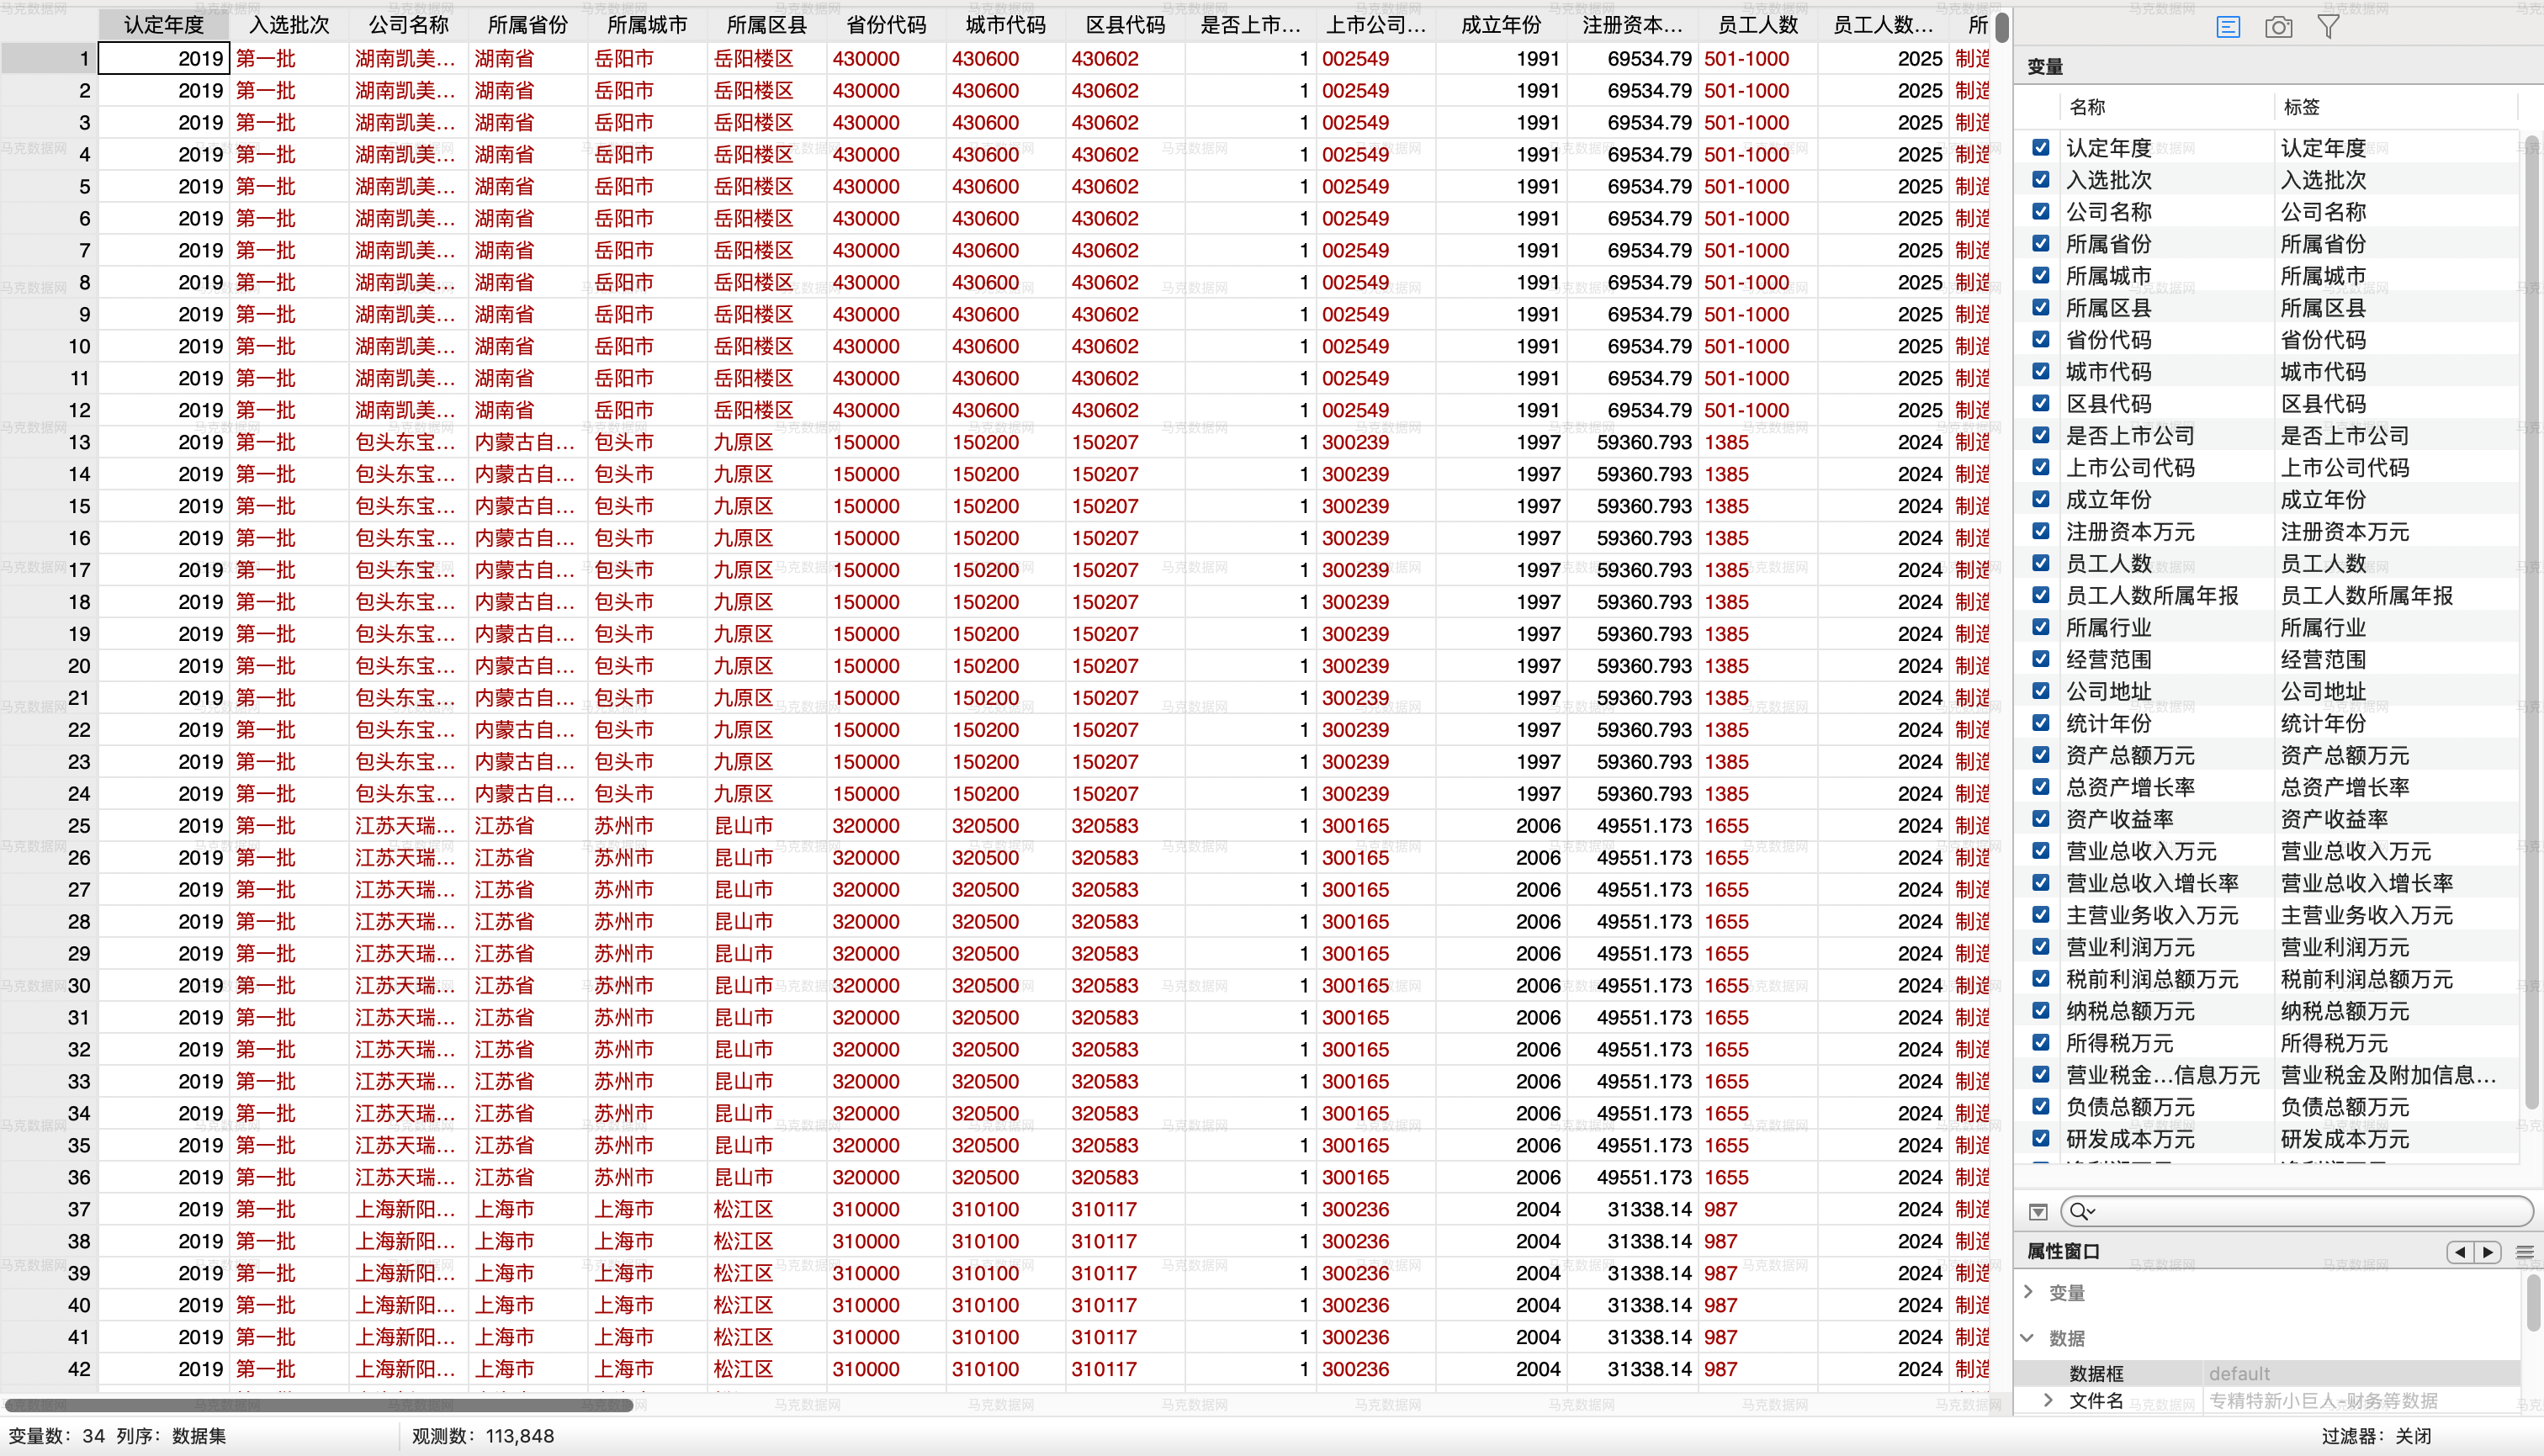
Task: Click 松江区 cell in row 37
Action: (x=766, y=1209)
